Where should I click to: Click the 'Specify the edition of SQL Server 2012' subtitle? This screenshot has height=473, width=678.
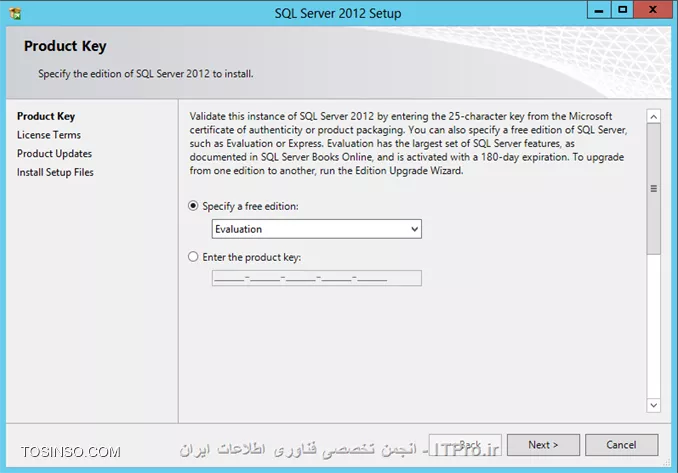coord(146,74)
